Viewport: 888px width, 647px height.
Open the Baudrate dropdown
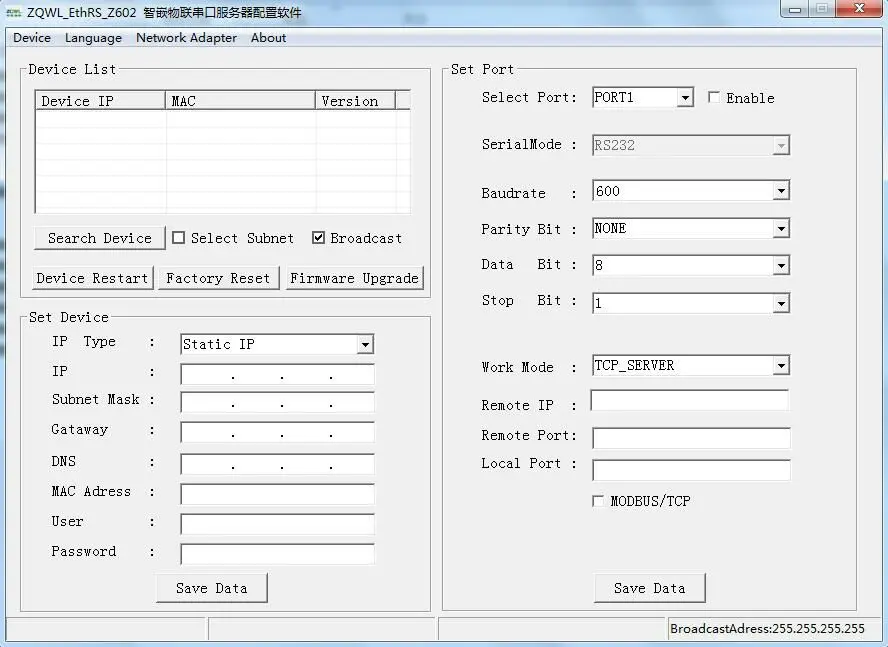(x=779, y=190)
